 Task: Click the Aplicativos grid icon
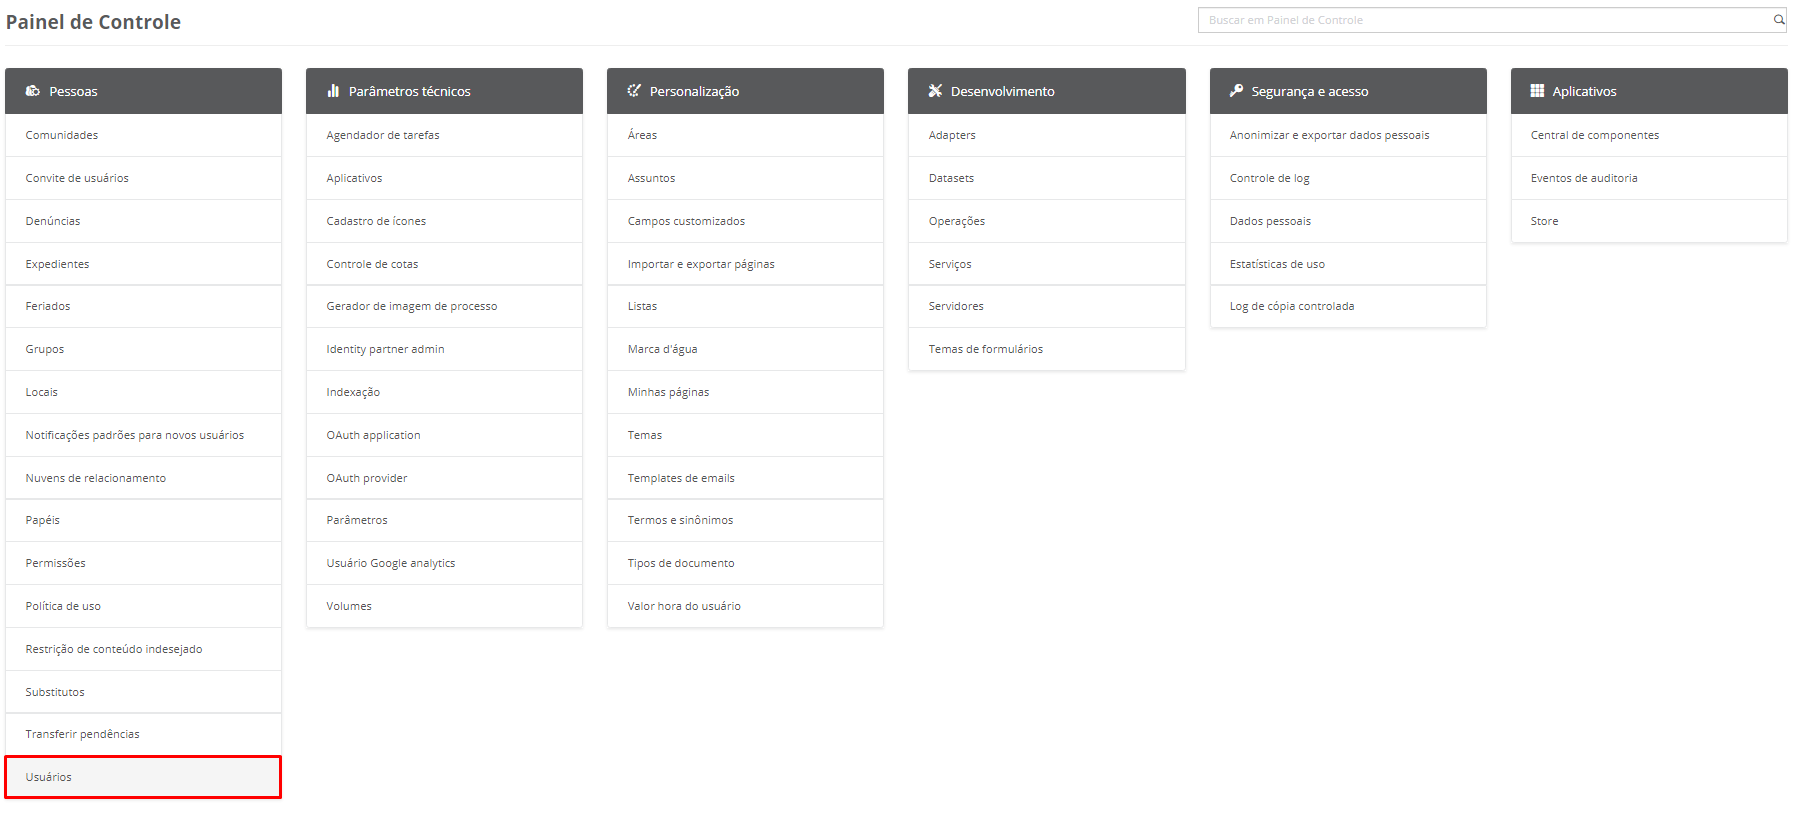pos(1537,91)
